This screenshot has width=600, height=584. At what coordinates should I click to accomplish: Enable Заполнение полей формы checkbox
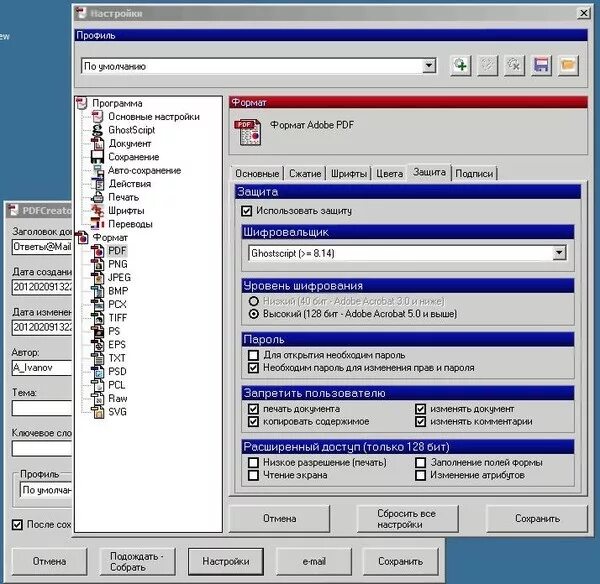coord(421,462)
